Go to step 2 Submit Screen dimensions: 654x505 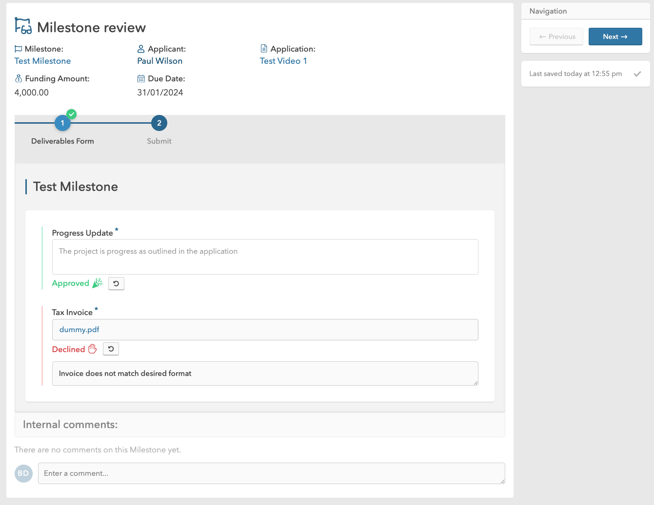(159, 124)
